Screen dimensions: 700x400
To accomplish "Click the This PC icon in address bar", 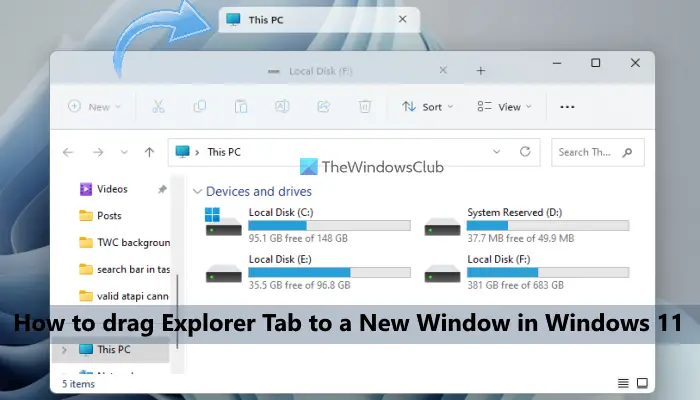I will tap(182, 152).
